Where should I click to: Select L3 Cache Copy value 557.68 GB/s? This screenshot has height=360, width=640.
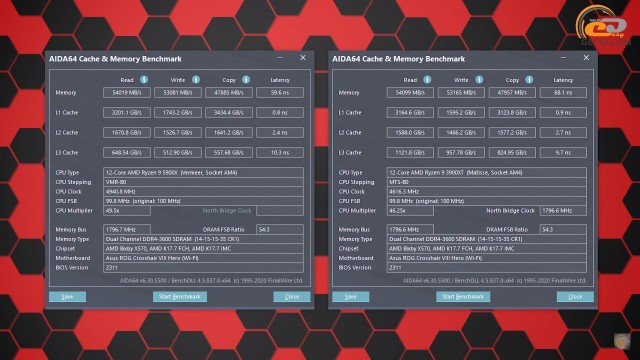coord(229,153)
